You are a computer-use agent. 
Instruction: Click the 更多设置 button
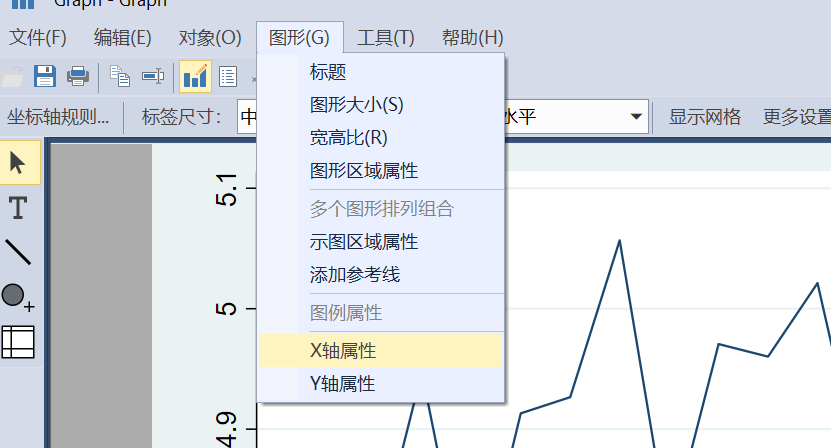(x=797, y=117)
